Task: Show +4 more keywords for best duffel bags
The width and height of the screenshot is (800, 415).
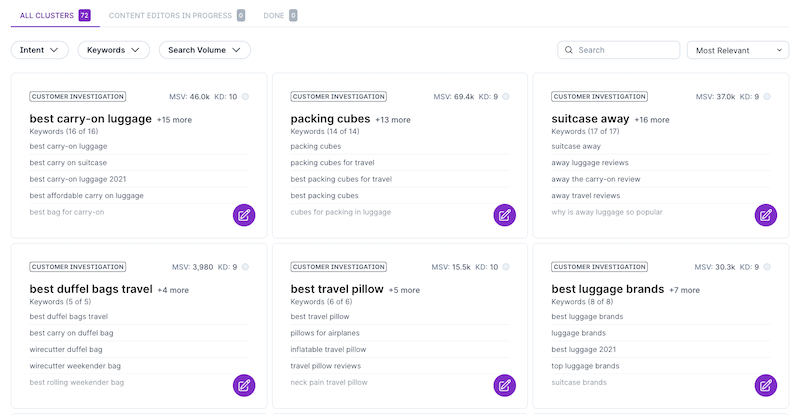Action: [x=173, y=290]
